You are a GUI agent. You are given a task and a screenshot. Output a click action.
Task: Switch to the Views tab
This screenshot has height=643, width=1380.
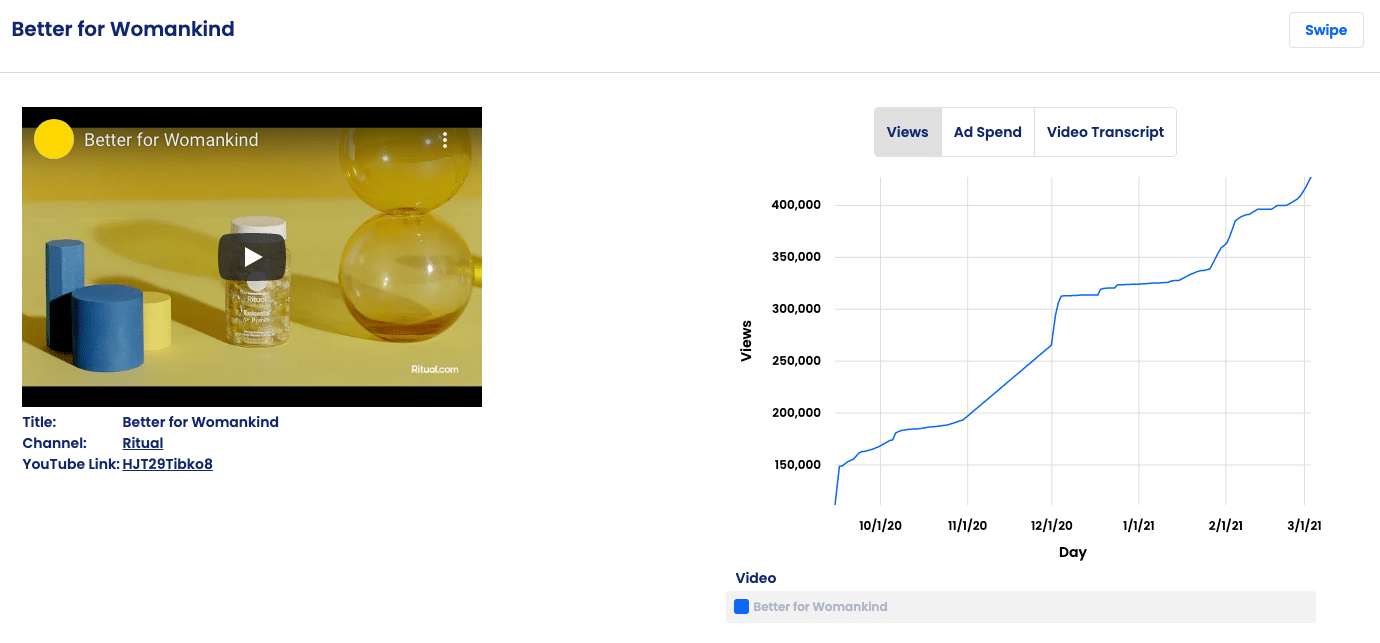pos(908,132)
